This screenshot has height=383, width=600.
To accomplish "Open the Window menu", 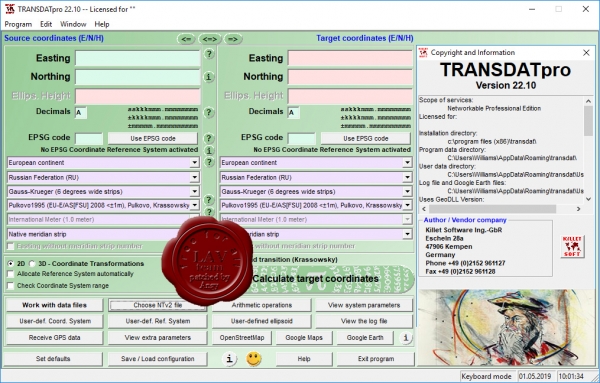I will pyautogui.click(x=73, y=24).
